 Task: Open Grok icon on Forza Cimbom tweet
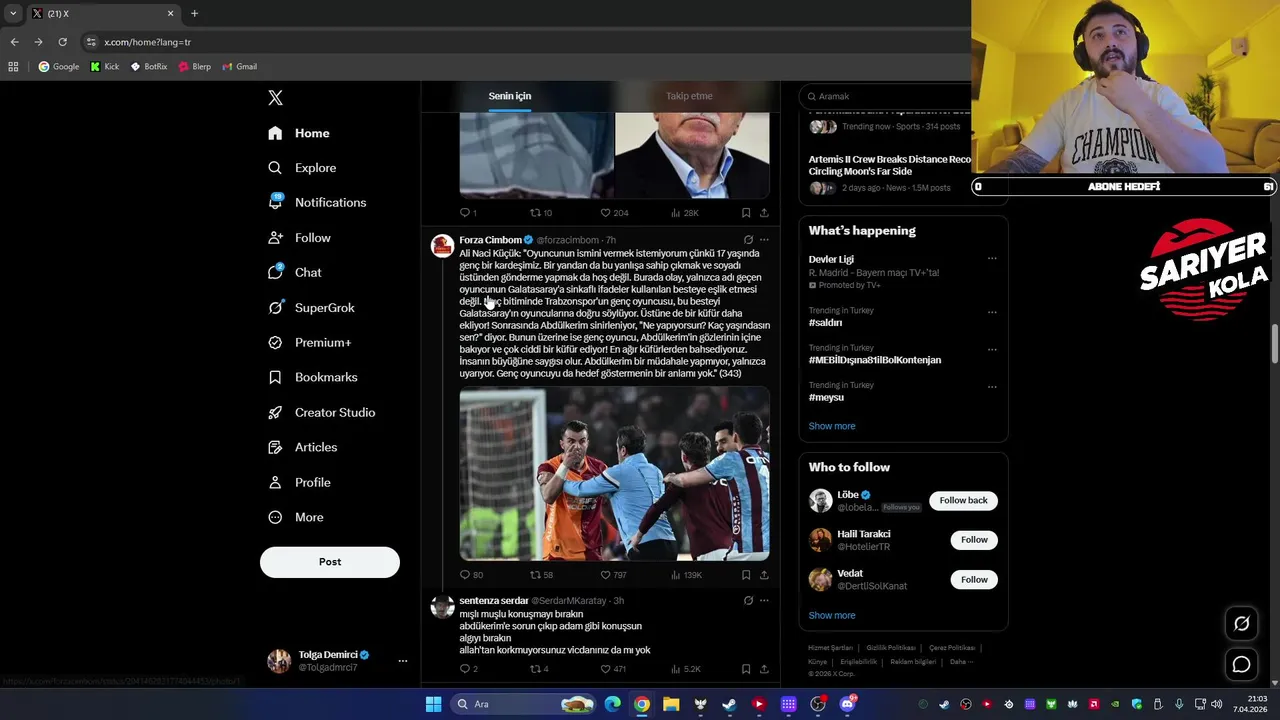click(x=748, y=240)
